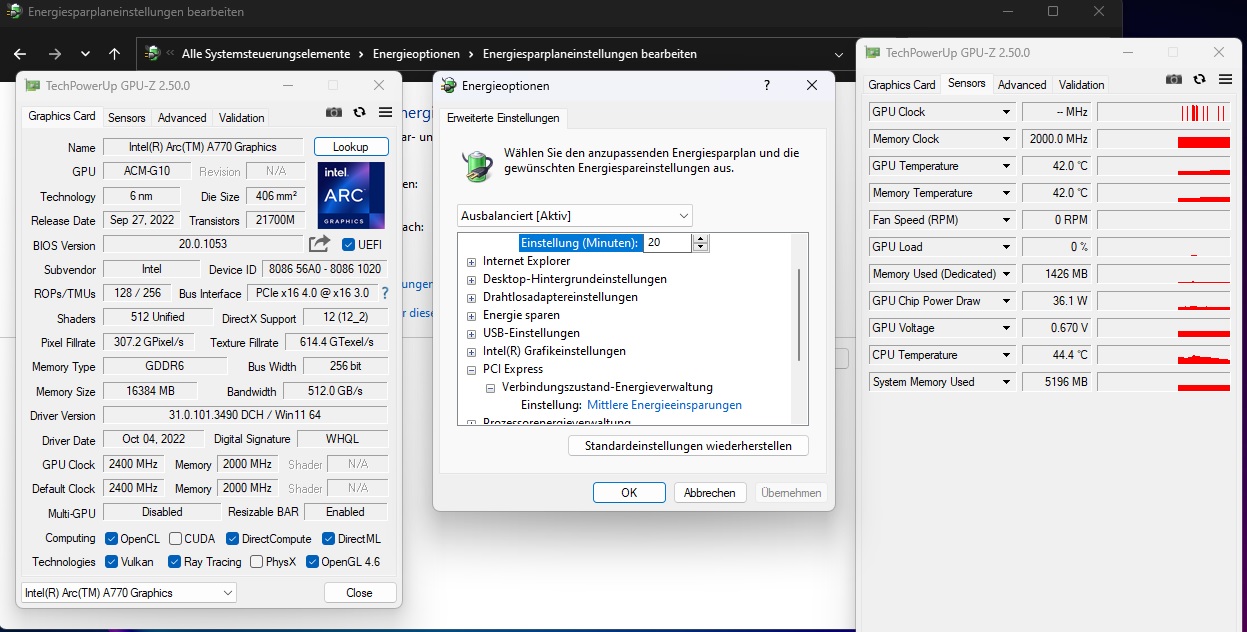
Task: Open recent locations chevron in Control Panel
Action: pos(85,54)
